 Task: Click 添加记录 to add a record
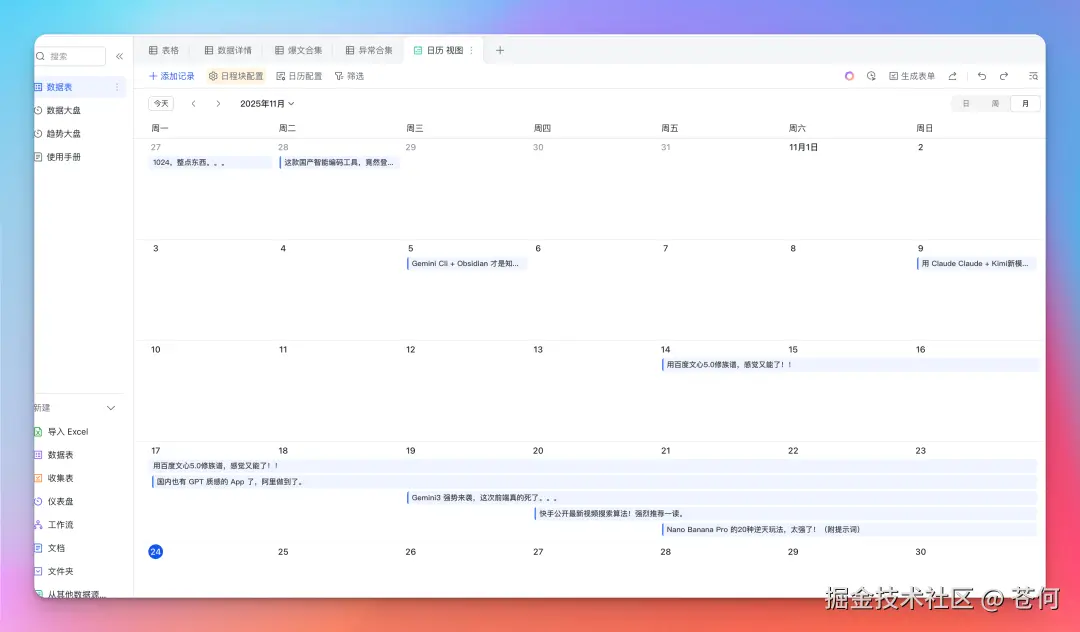[172, 76]
